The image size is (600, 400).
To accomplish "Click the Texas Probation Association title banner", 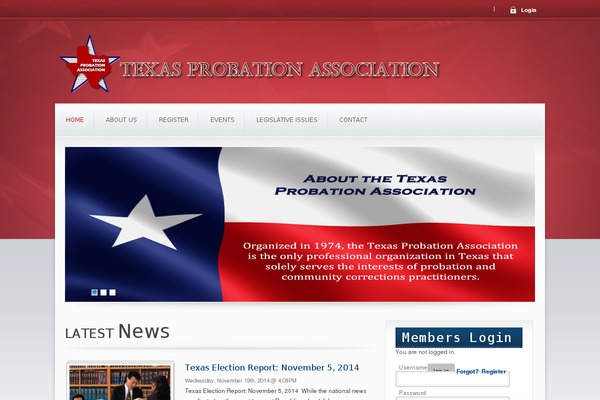I will pyautogui.click(x=280, y=70).
